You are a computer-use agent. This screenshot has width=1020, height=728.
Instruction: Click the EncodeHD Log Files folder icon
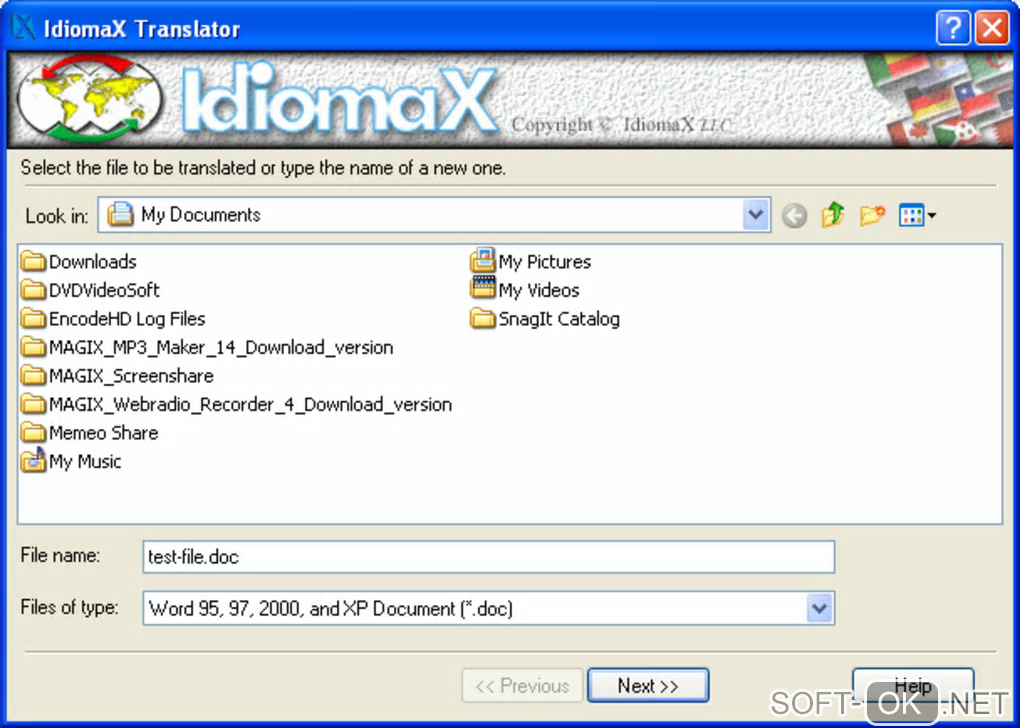point(33,319)
